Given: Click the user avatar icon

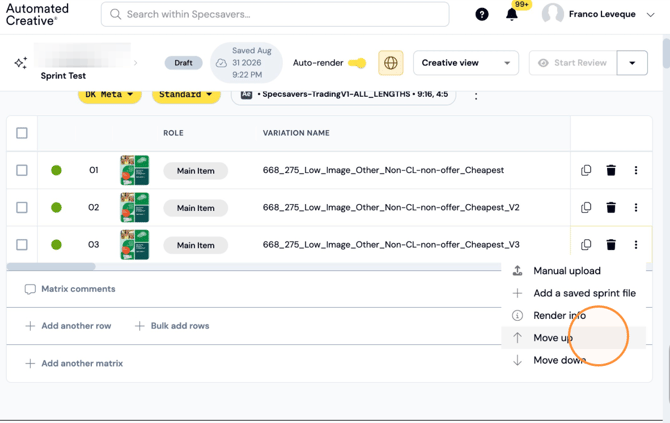Looking at the screenshot, I should [x=552, y=15].
